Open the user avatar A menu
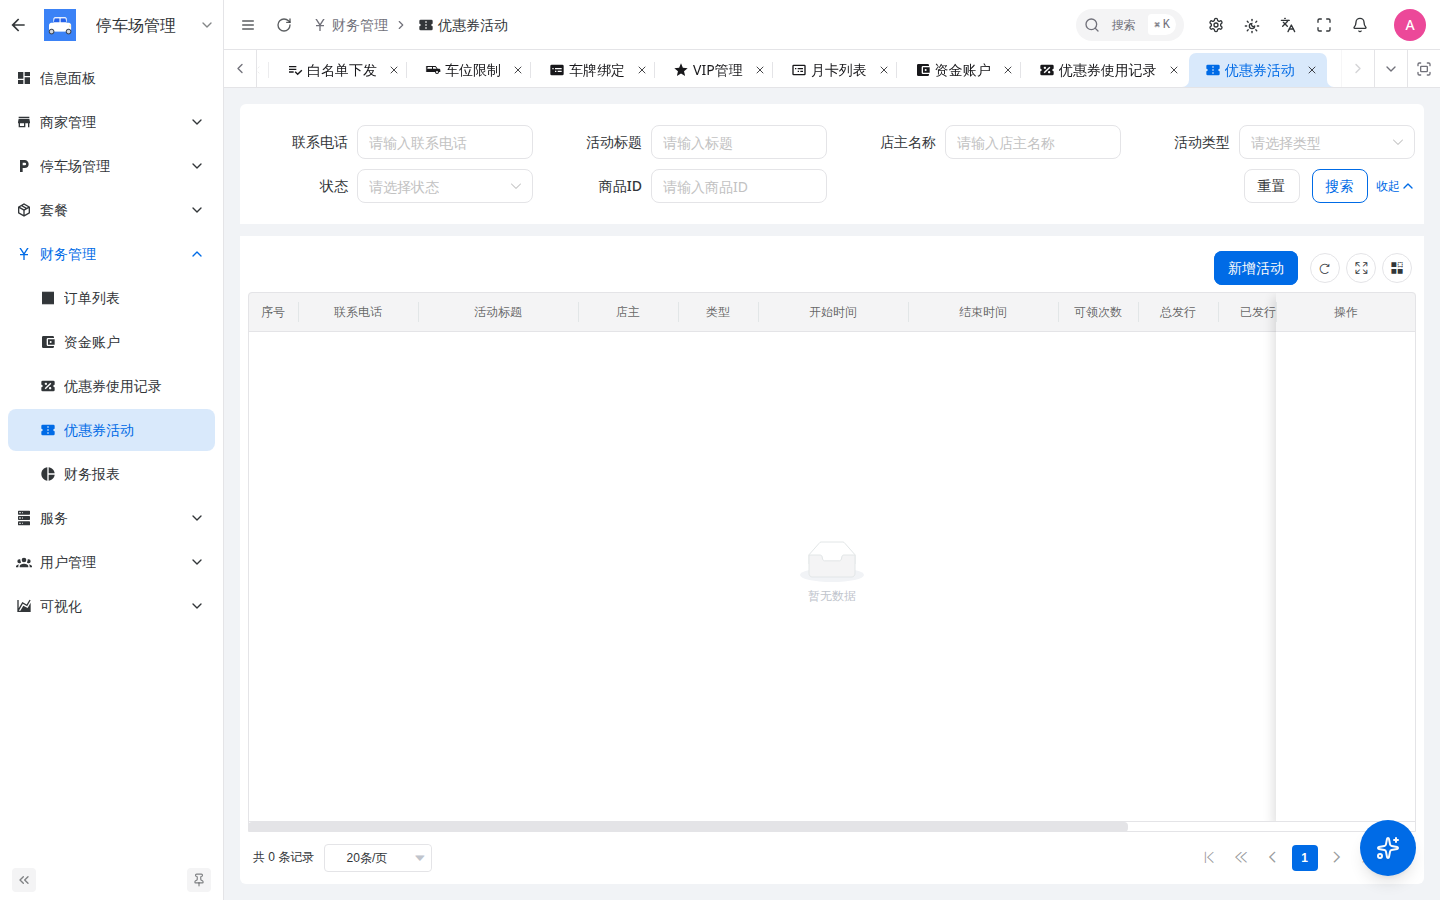Image resolution: width=1440 pixels, height=900 pixels. (x=1410, y=25)
